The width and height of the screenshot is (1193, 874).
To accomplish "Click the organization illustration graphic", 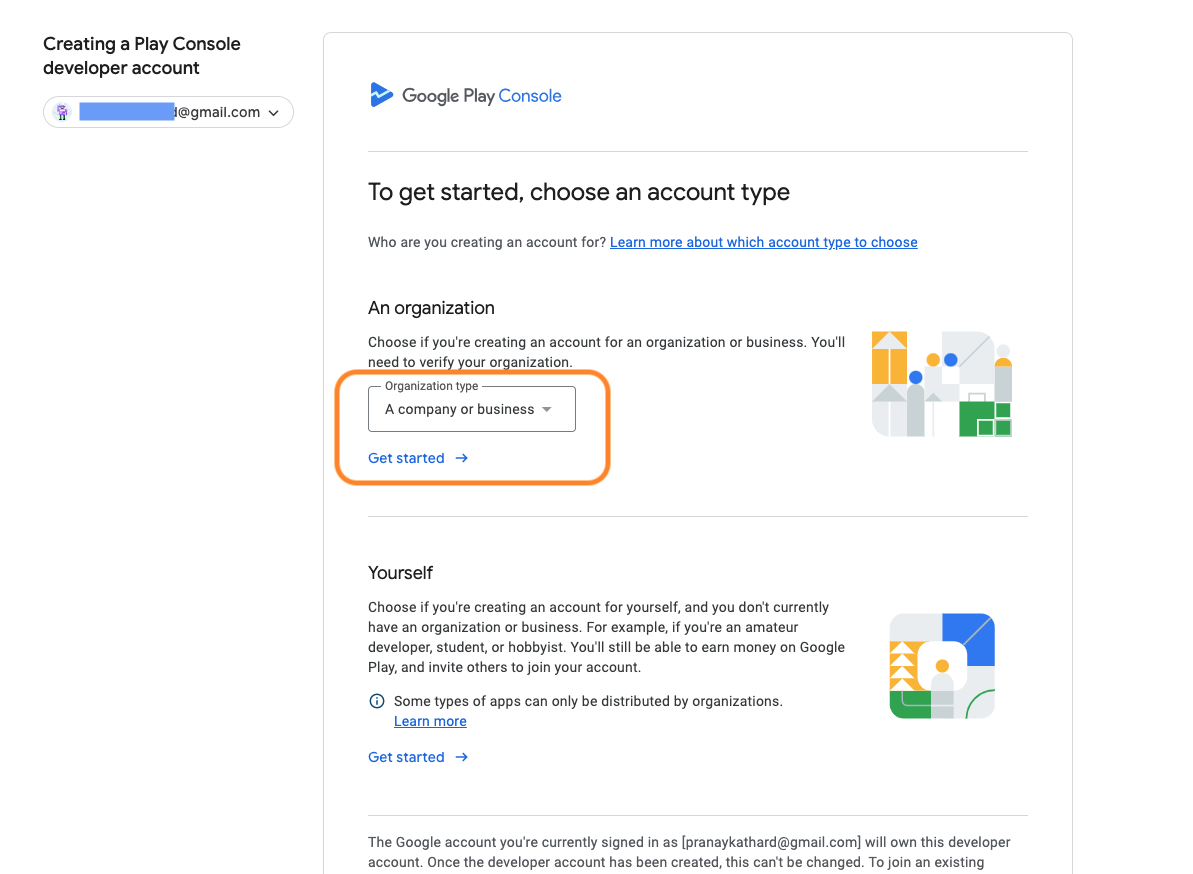I will pyautogui.click(x=942, y=384).
